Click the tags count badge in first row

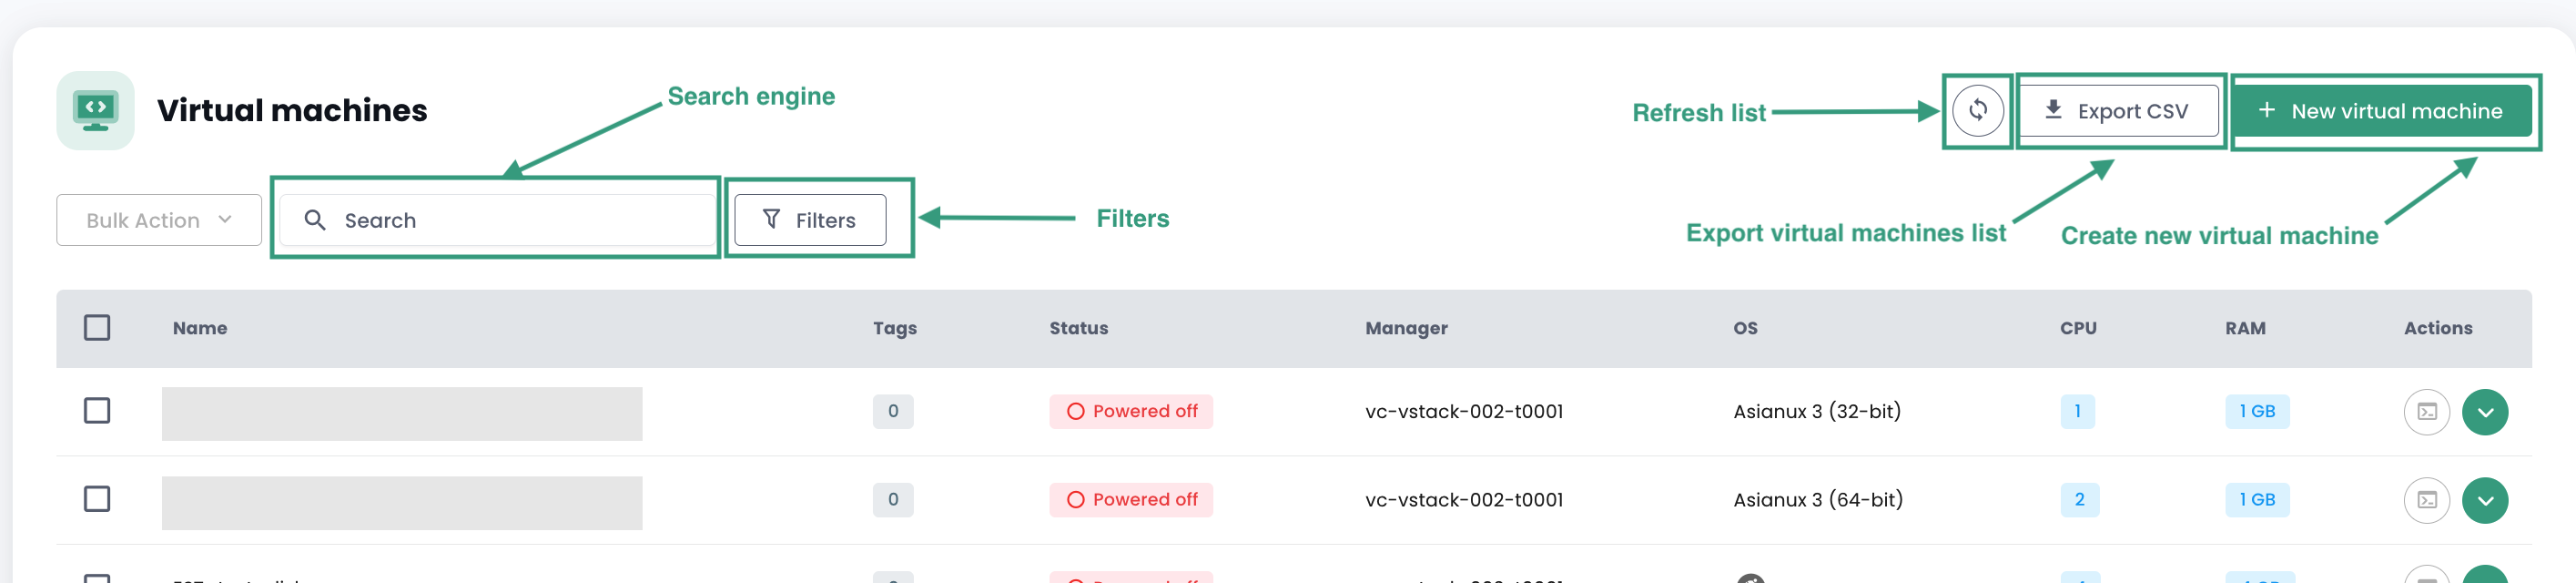[x=892, y=411]
